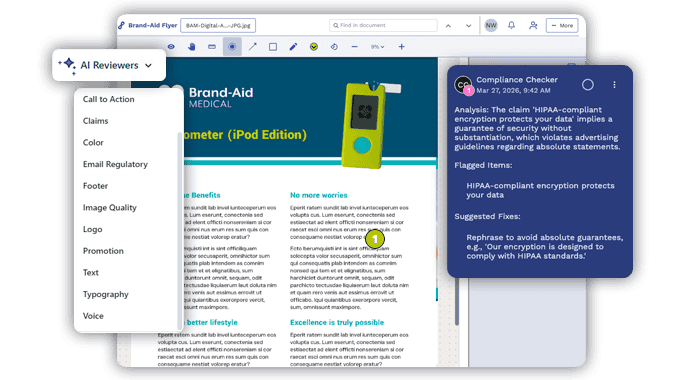Click the Compliance Checker CC avatar
The height and width of the screenshot is (380, 700).
click(x=463, y=84)
